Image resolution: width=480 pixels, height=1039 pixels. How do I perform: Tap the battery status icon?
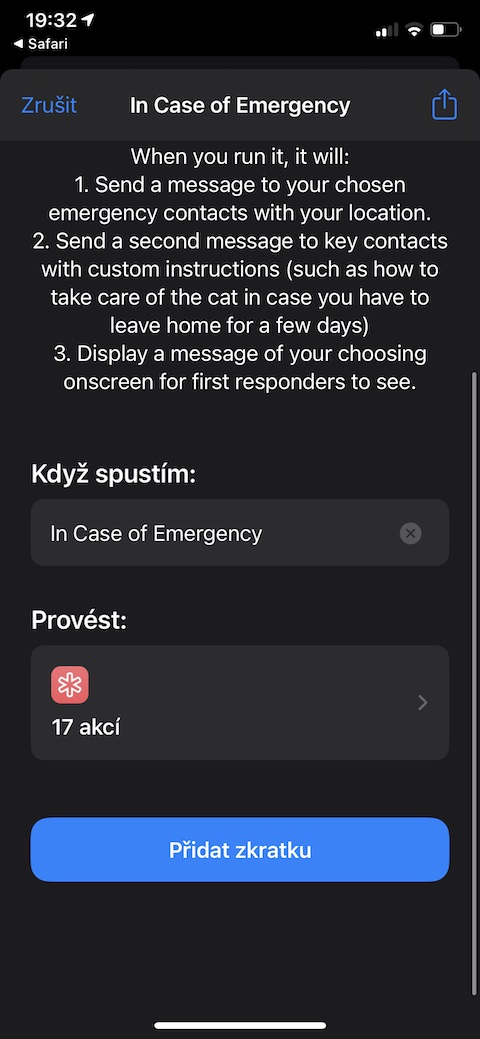446,29
